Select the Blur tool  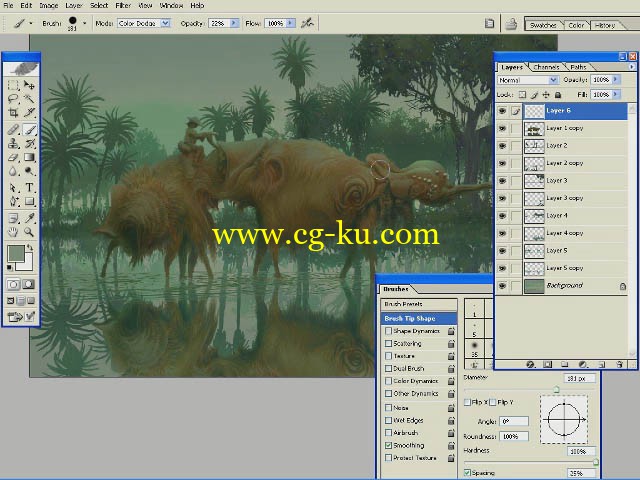[13, 171]
